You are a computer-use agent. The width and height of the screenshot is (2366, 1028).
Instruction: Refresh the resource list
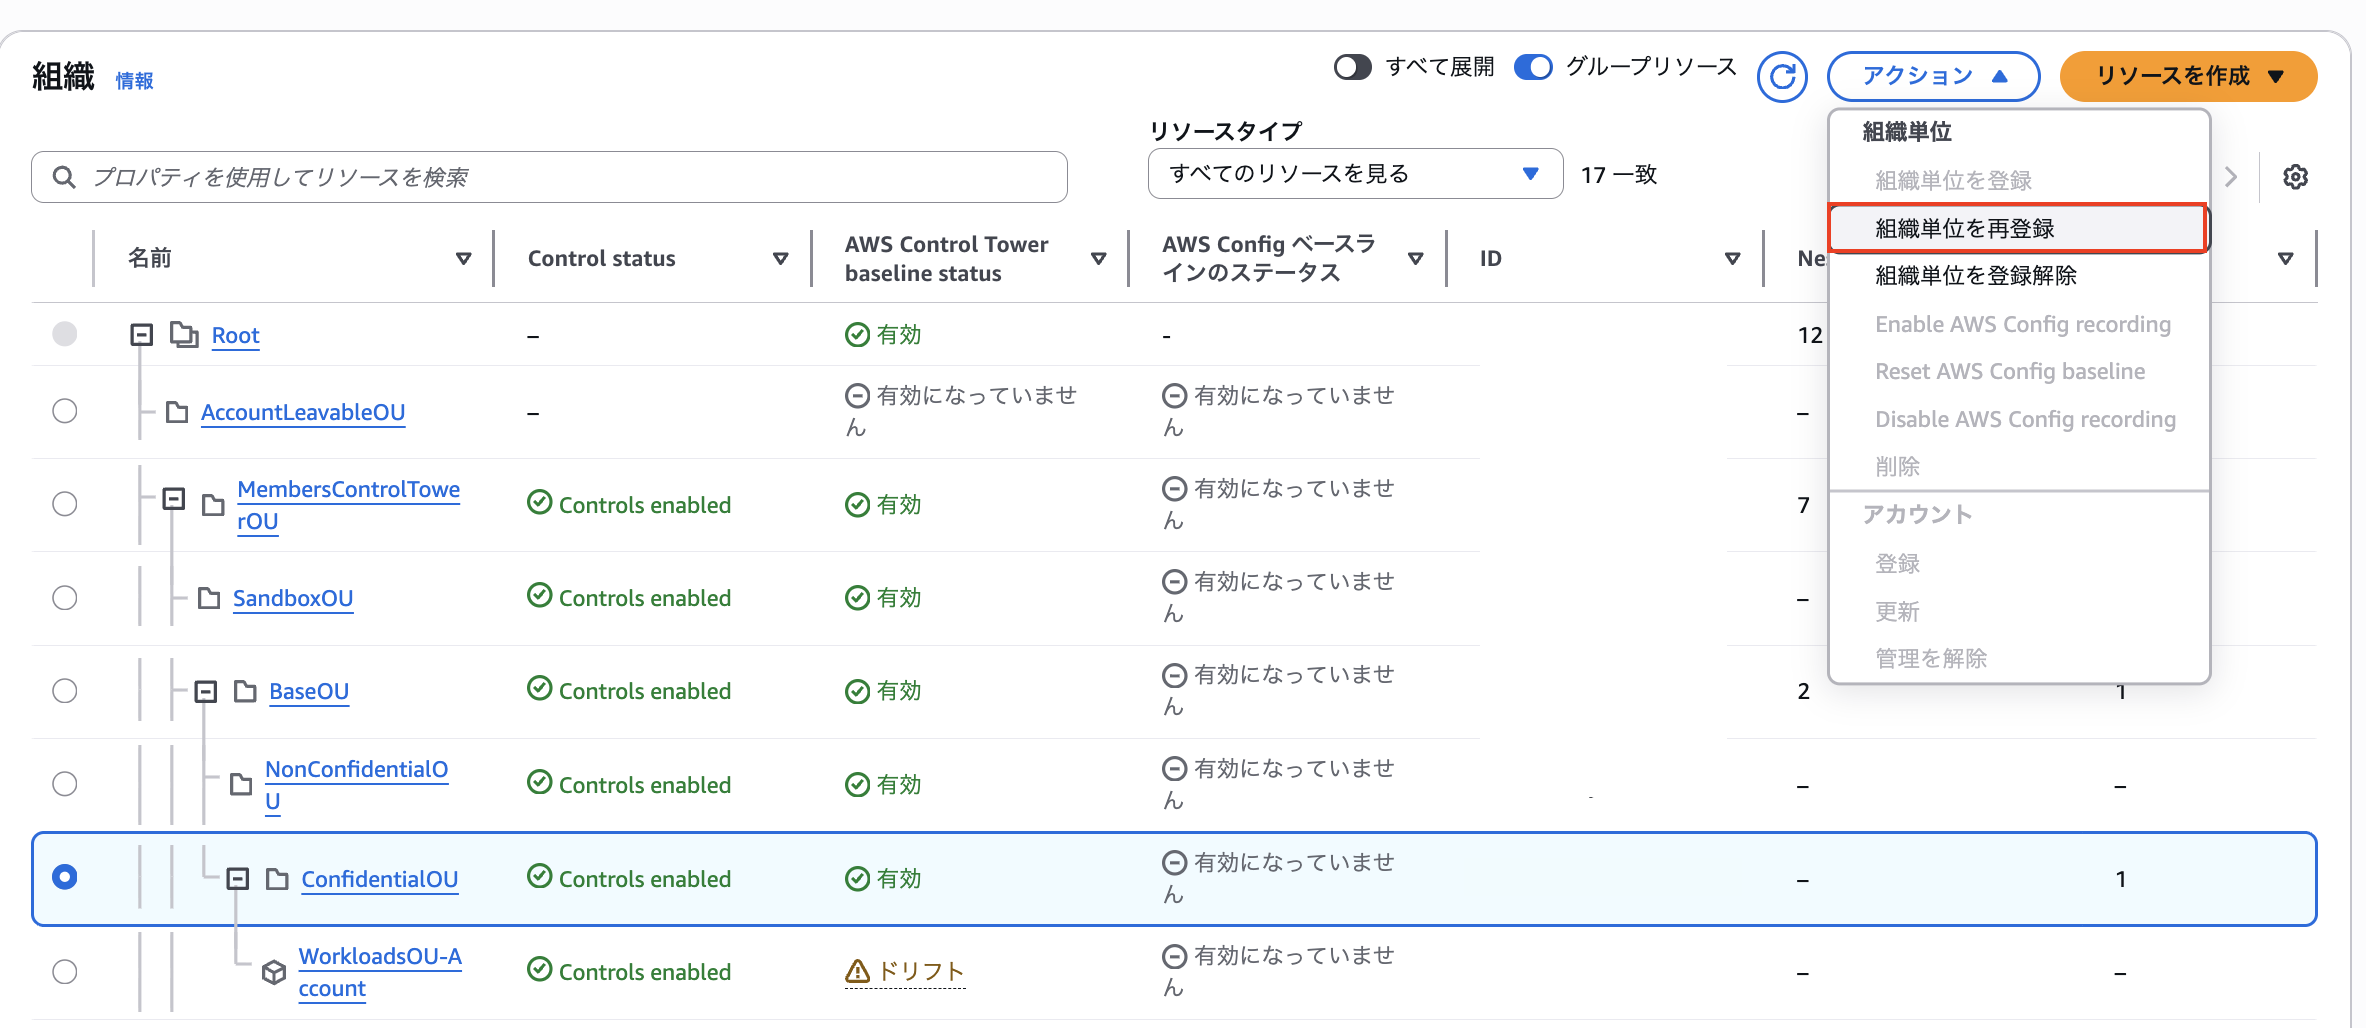(1782, 76)
